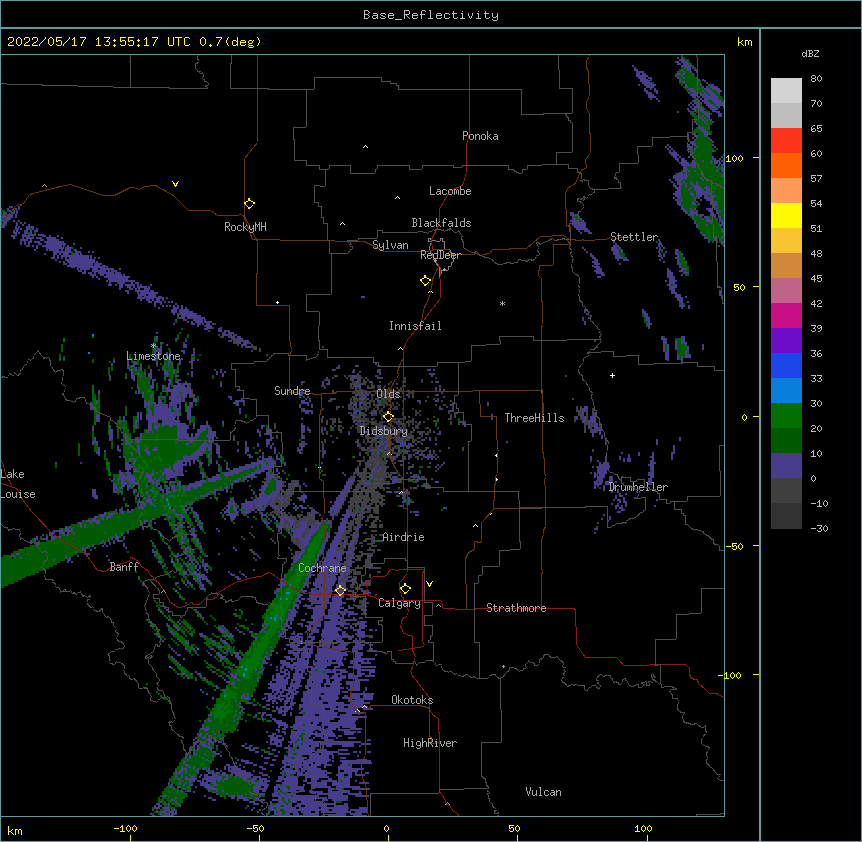Click the HighRiver label
The height and width of the screenshot is (842, 862).
(430, 743)
